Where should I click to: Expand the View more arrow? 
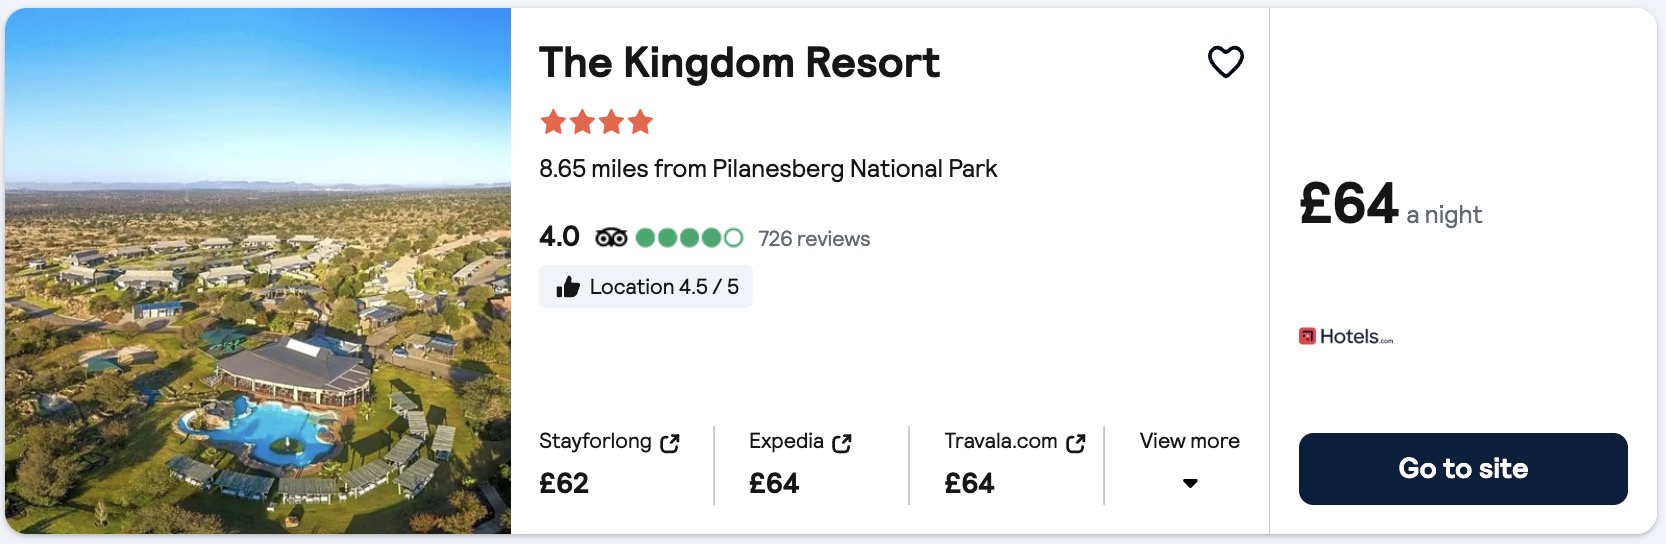pyautogui.click(x=1190, y=483)
